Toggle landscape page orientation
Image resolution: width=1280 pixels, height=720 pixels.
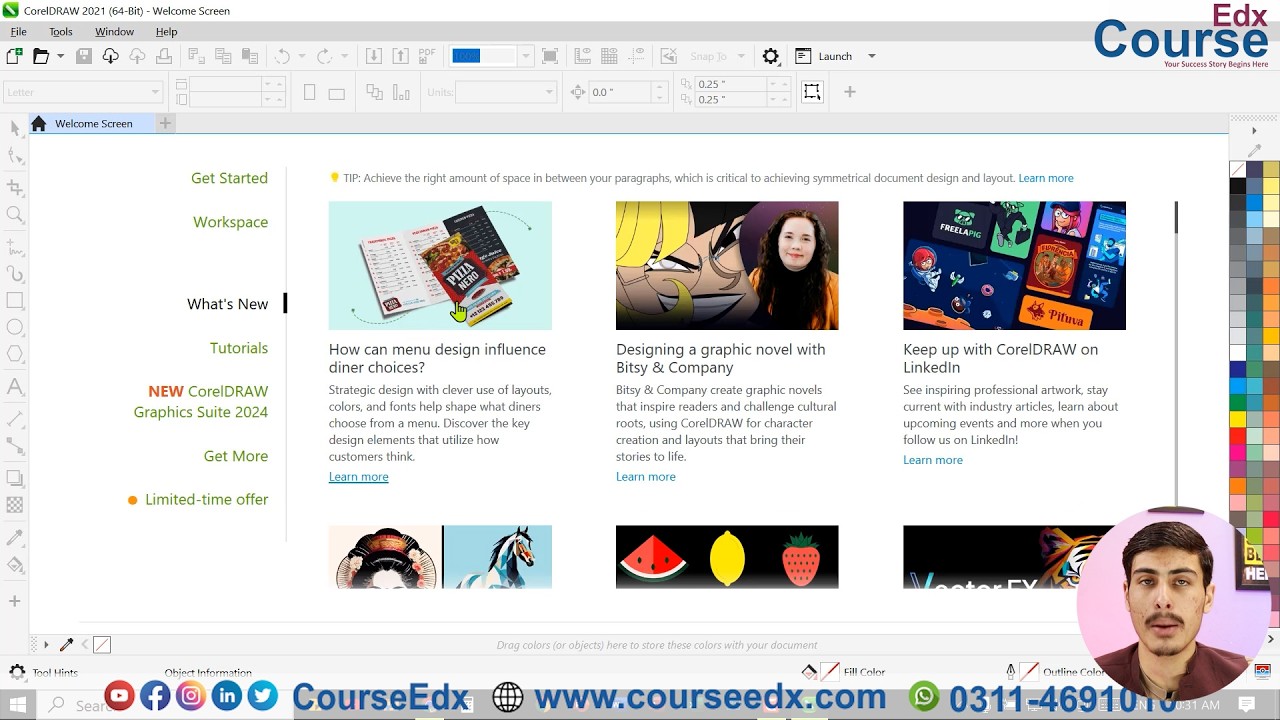[337, 92]
